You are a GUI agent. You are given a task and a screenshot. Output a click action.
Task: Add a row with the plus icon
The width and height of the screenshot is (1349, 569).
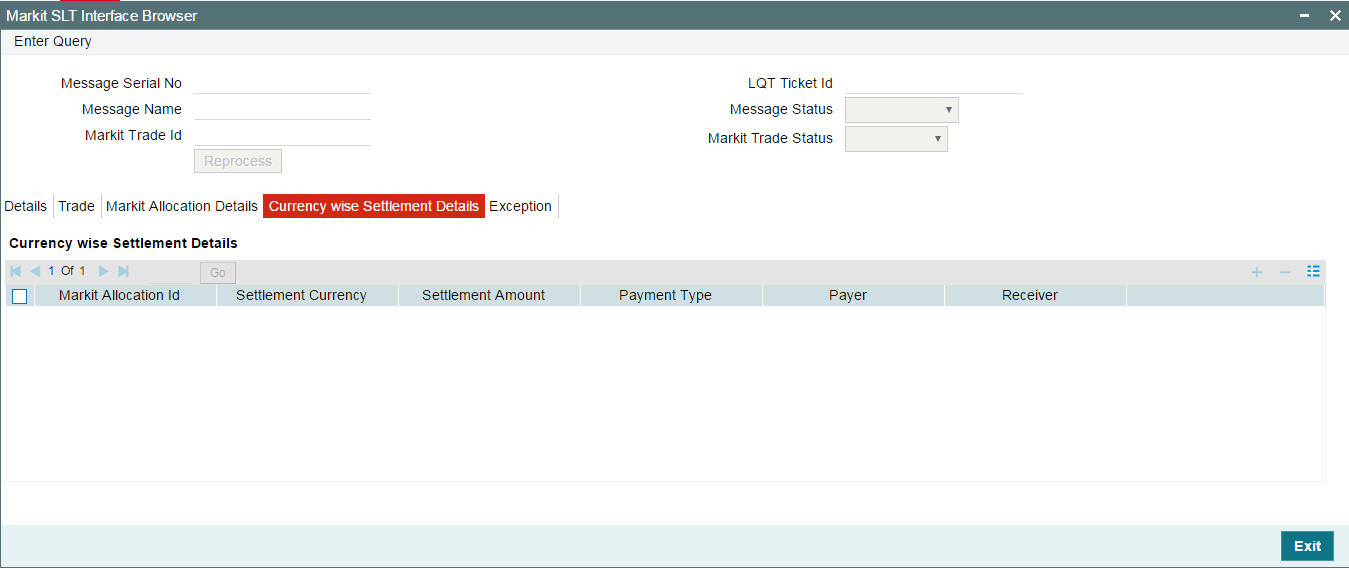pyautogui.click(x=1257, y=272)
